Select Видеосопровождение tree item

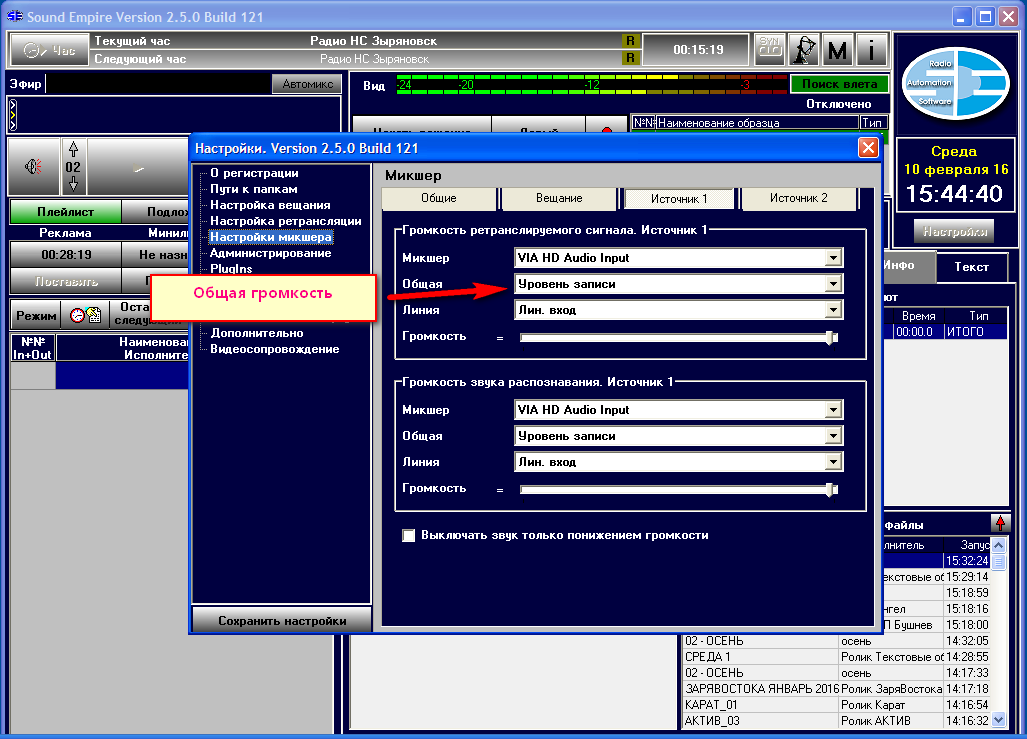(x=274, y=349)
